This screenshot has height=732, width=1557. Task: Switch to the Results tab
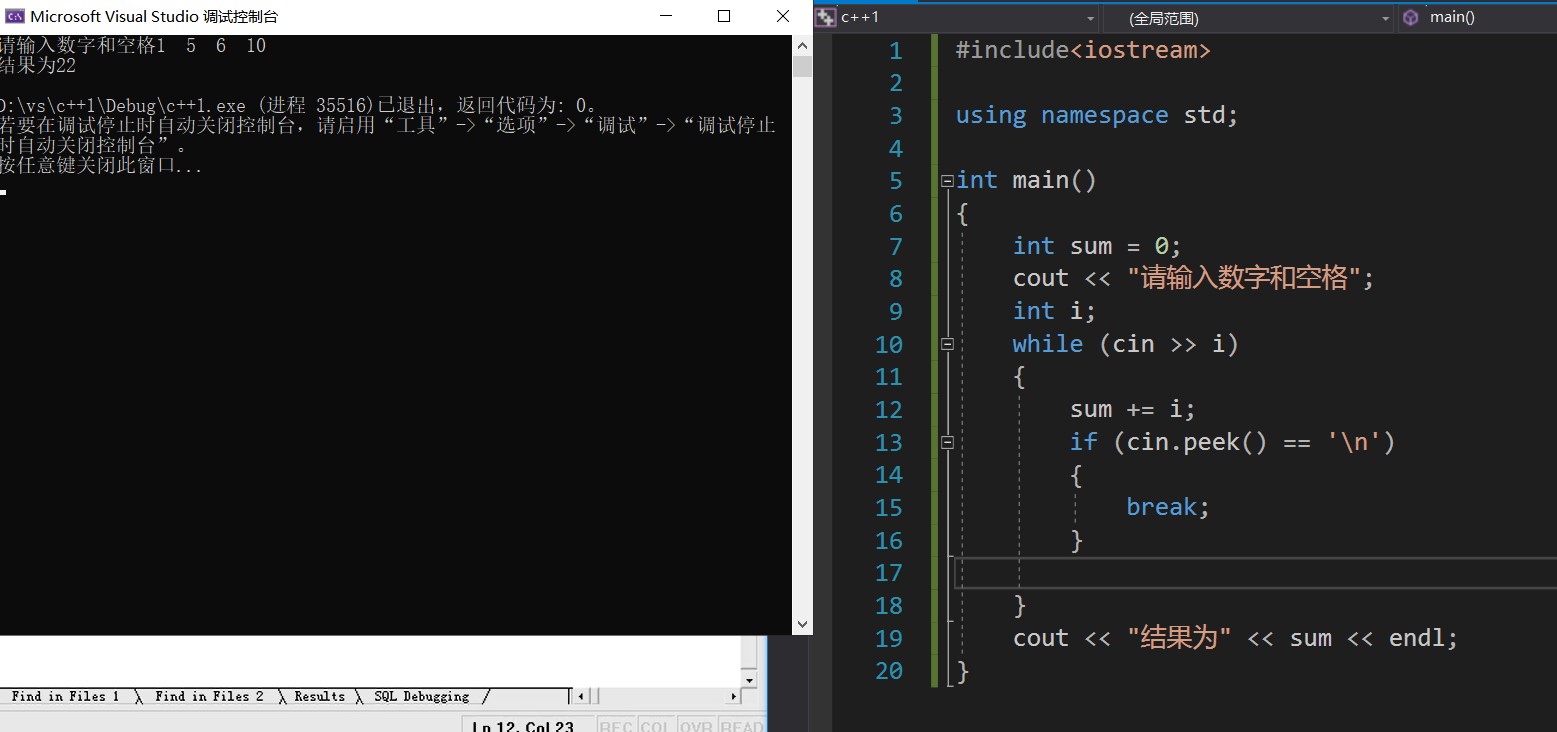[x=319, y=696]
